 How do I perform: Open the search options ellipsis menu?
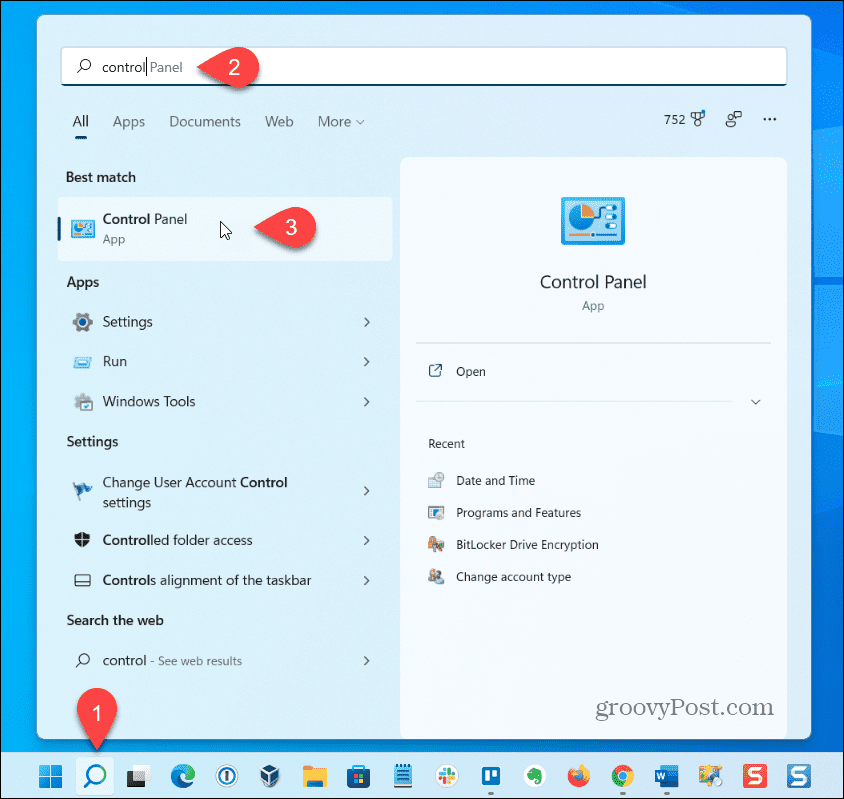point(769,119)
